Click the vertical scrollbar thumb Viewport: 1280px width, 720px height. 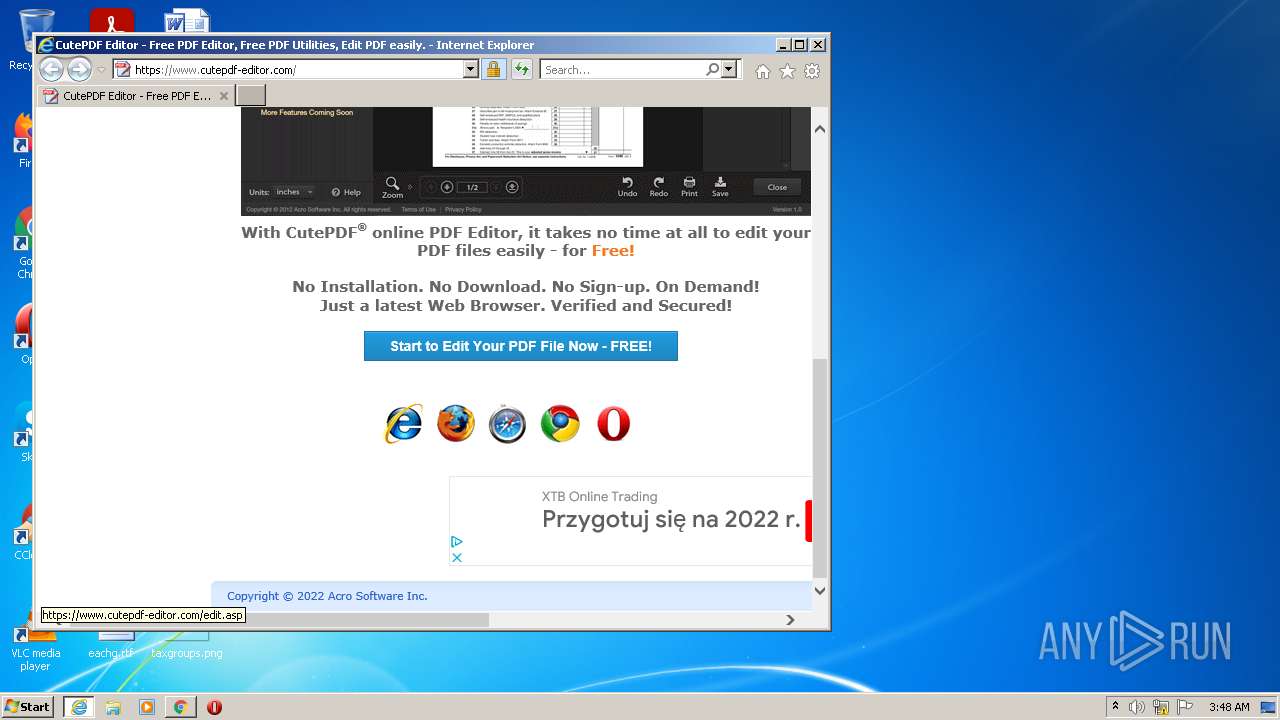820,468
